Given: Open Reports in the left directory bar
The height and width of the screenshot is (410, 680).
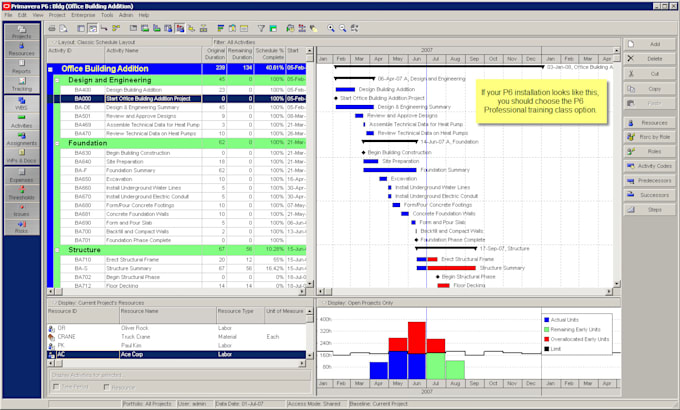Looking at the screenshot, I should (22, 67).
